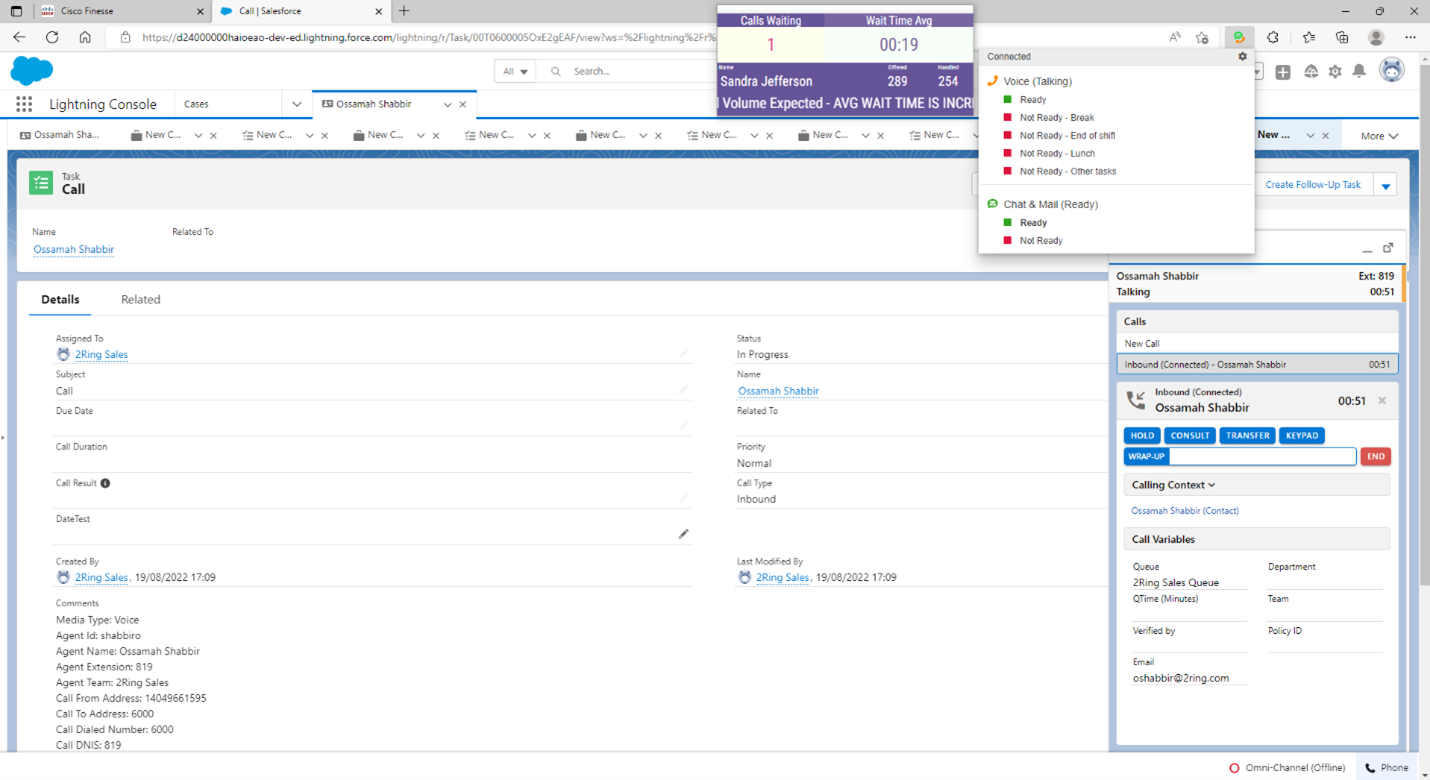Click the Salesforce Setup gear icon

click(1335, 72)
